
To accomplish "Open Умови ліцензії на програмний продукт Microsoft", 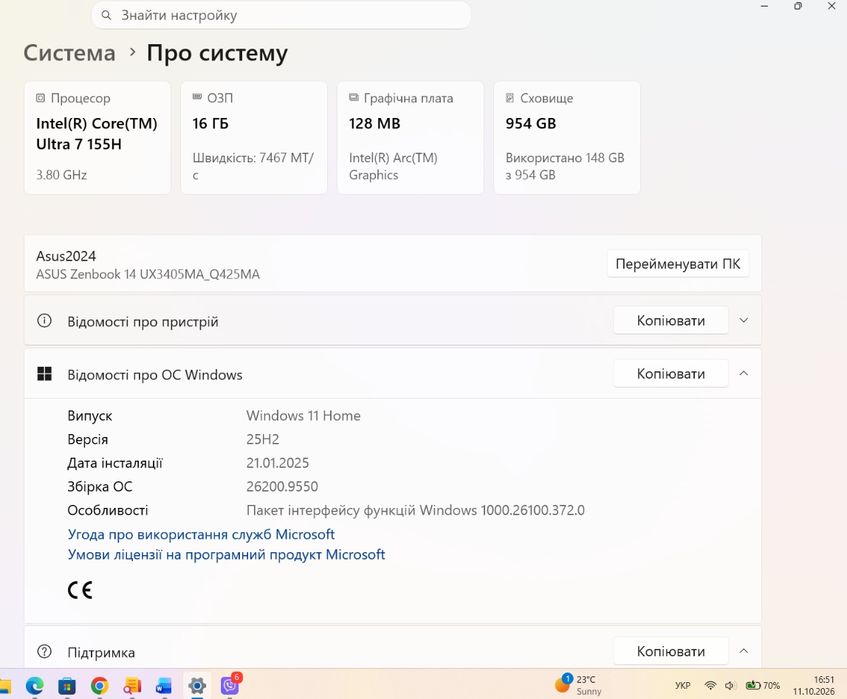I will coord(226,555).
